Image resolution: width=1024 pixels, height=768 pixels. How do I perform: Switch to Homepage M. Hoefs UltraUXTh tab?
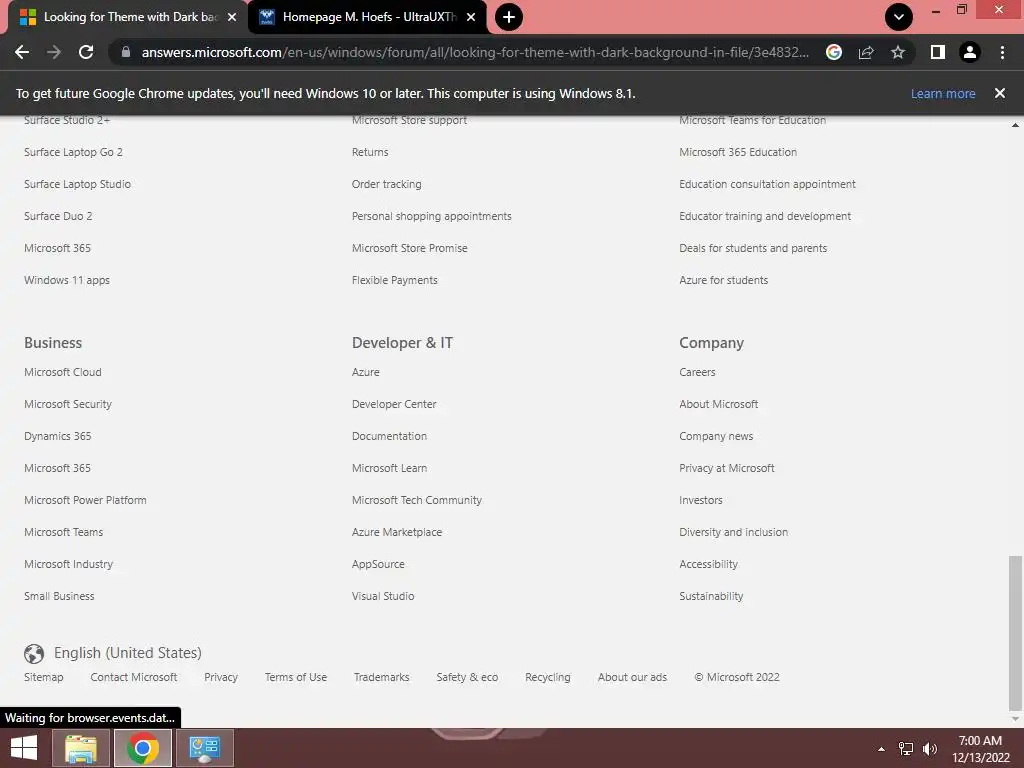[368, 17]
